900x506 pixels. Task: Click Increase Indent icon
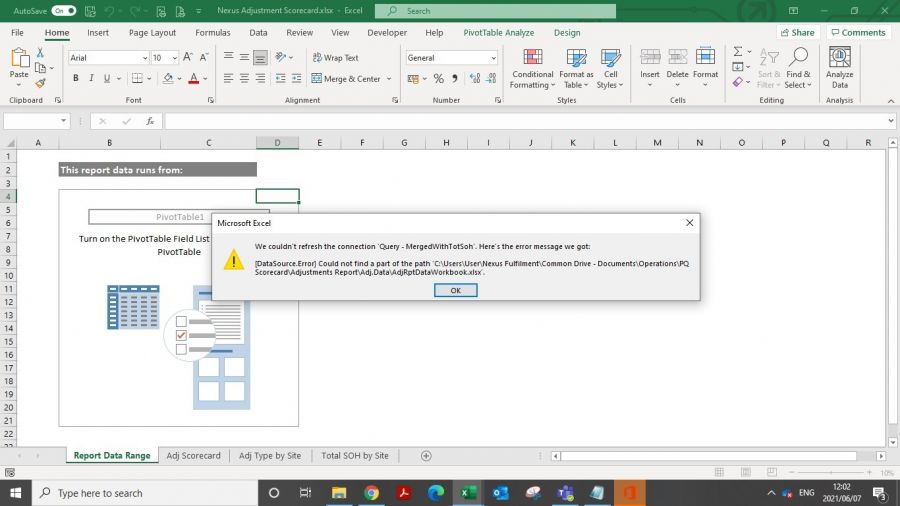(297, 79)
